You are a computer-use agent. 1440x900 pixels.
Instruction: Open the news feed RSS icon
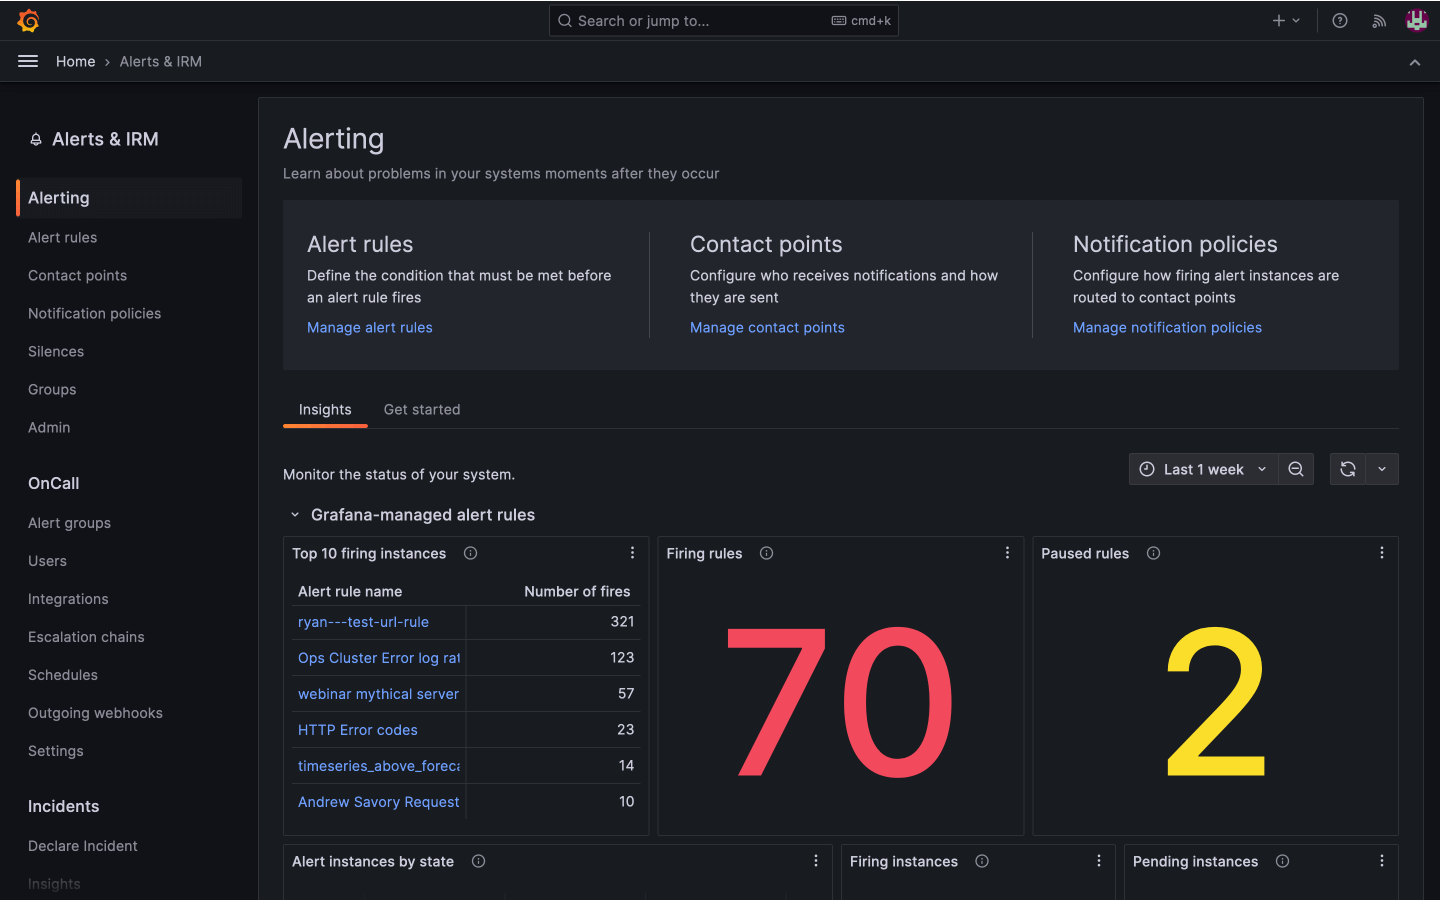tap(1378, 20)
